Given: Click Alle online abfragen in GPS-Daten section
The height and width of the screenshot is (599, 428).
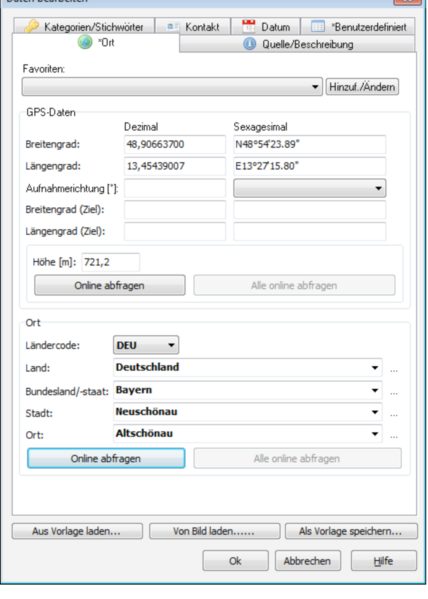Looking at the screenshot, I should tap(294, 285).
